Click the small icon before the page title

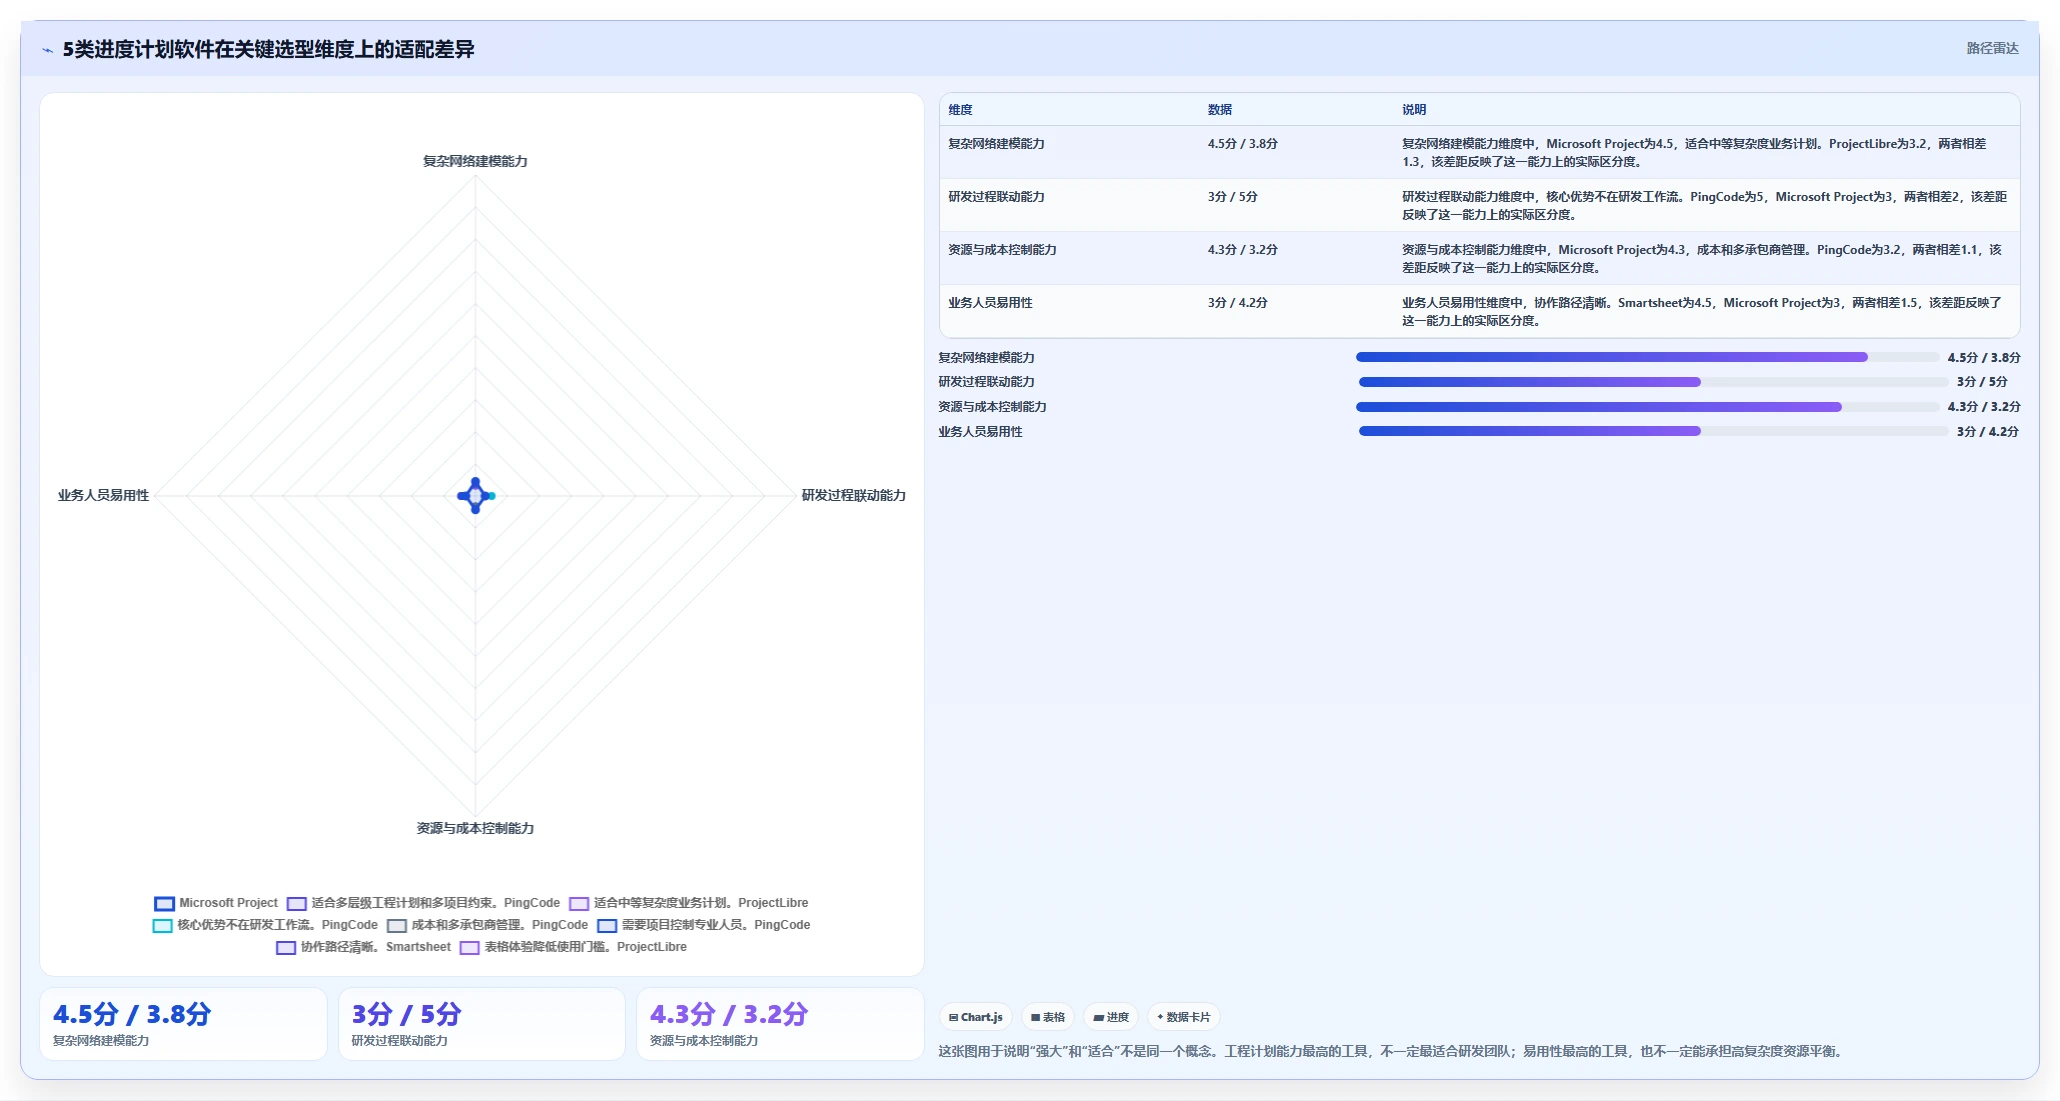tap(47, 50)
